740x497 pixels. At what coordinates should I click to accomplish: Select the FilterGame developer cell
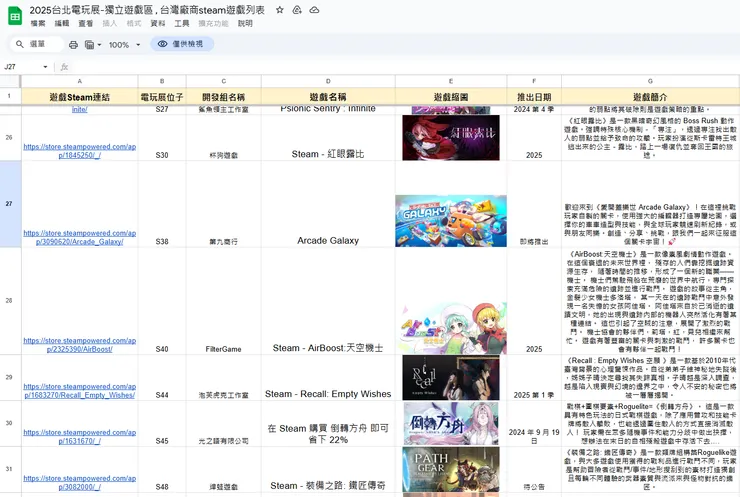coord(224,301)
